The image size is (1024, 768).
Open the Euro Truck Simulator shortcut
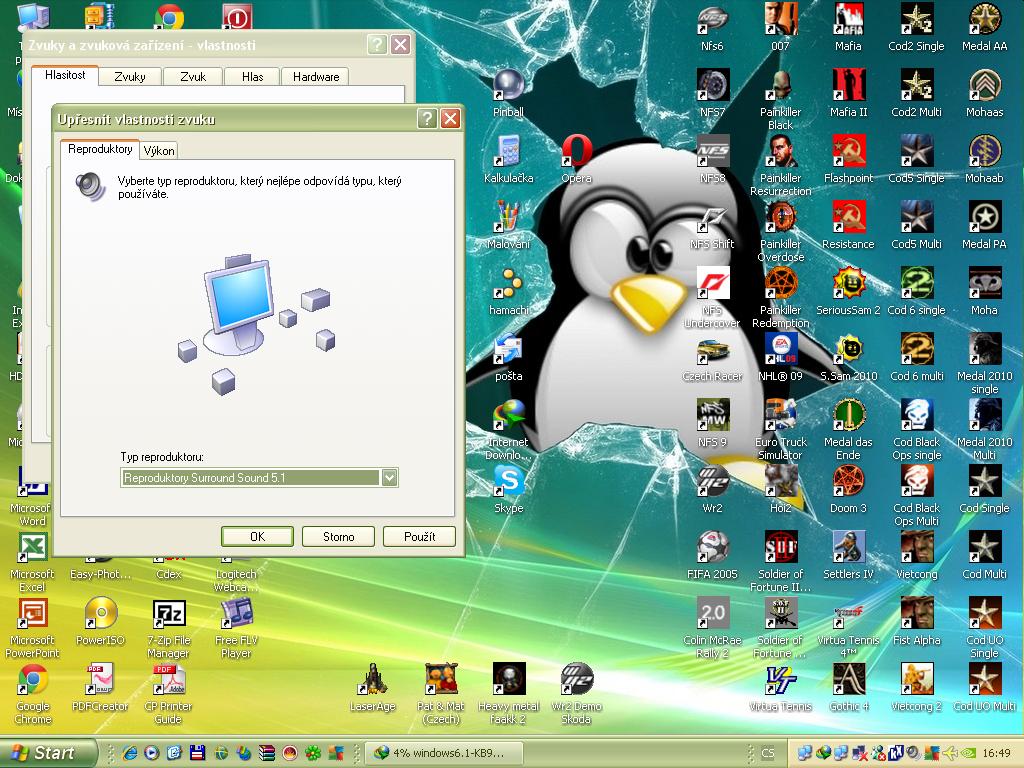[780, 417]
